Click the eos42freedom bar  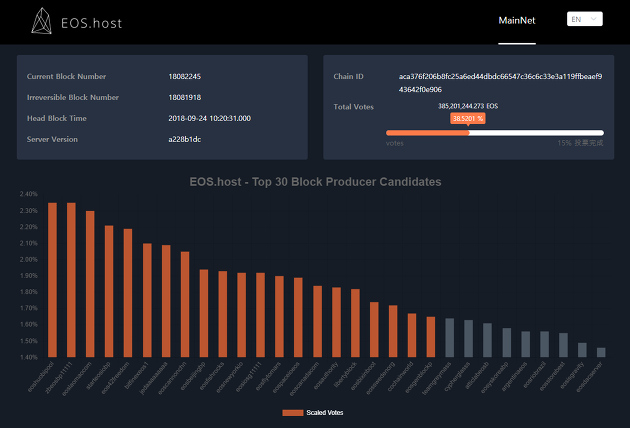click(128, 293)
